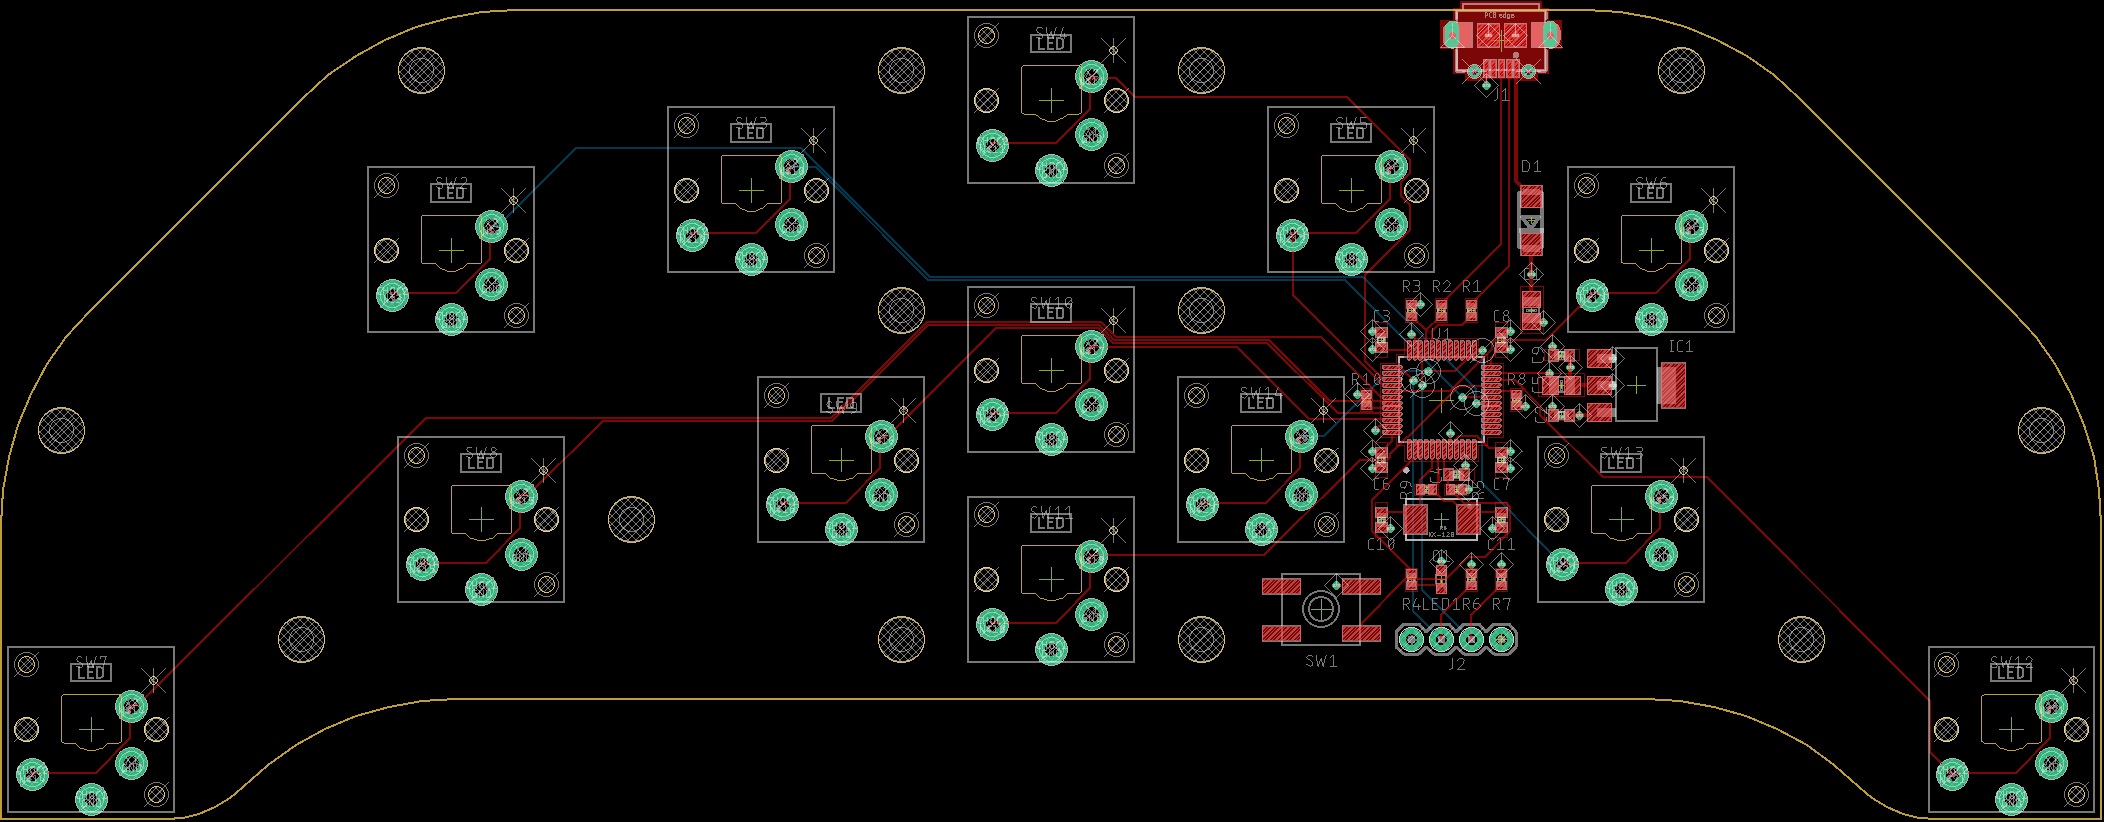The image size is (2104, 822).
Task: Click the R4 resistor footprint
Action: [1411, 578]
